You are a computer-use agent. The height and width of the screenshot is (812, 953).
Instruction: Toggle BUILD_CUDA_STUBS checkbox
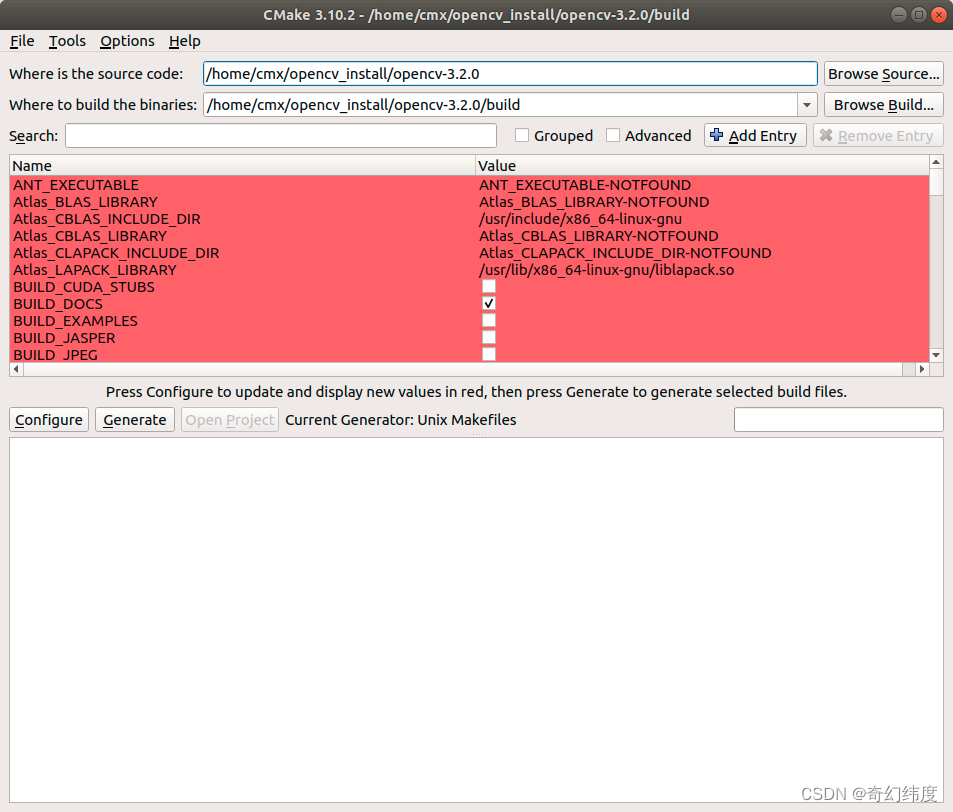coord(489,286)
